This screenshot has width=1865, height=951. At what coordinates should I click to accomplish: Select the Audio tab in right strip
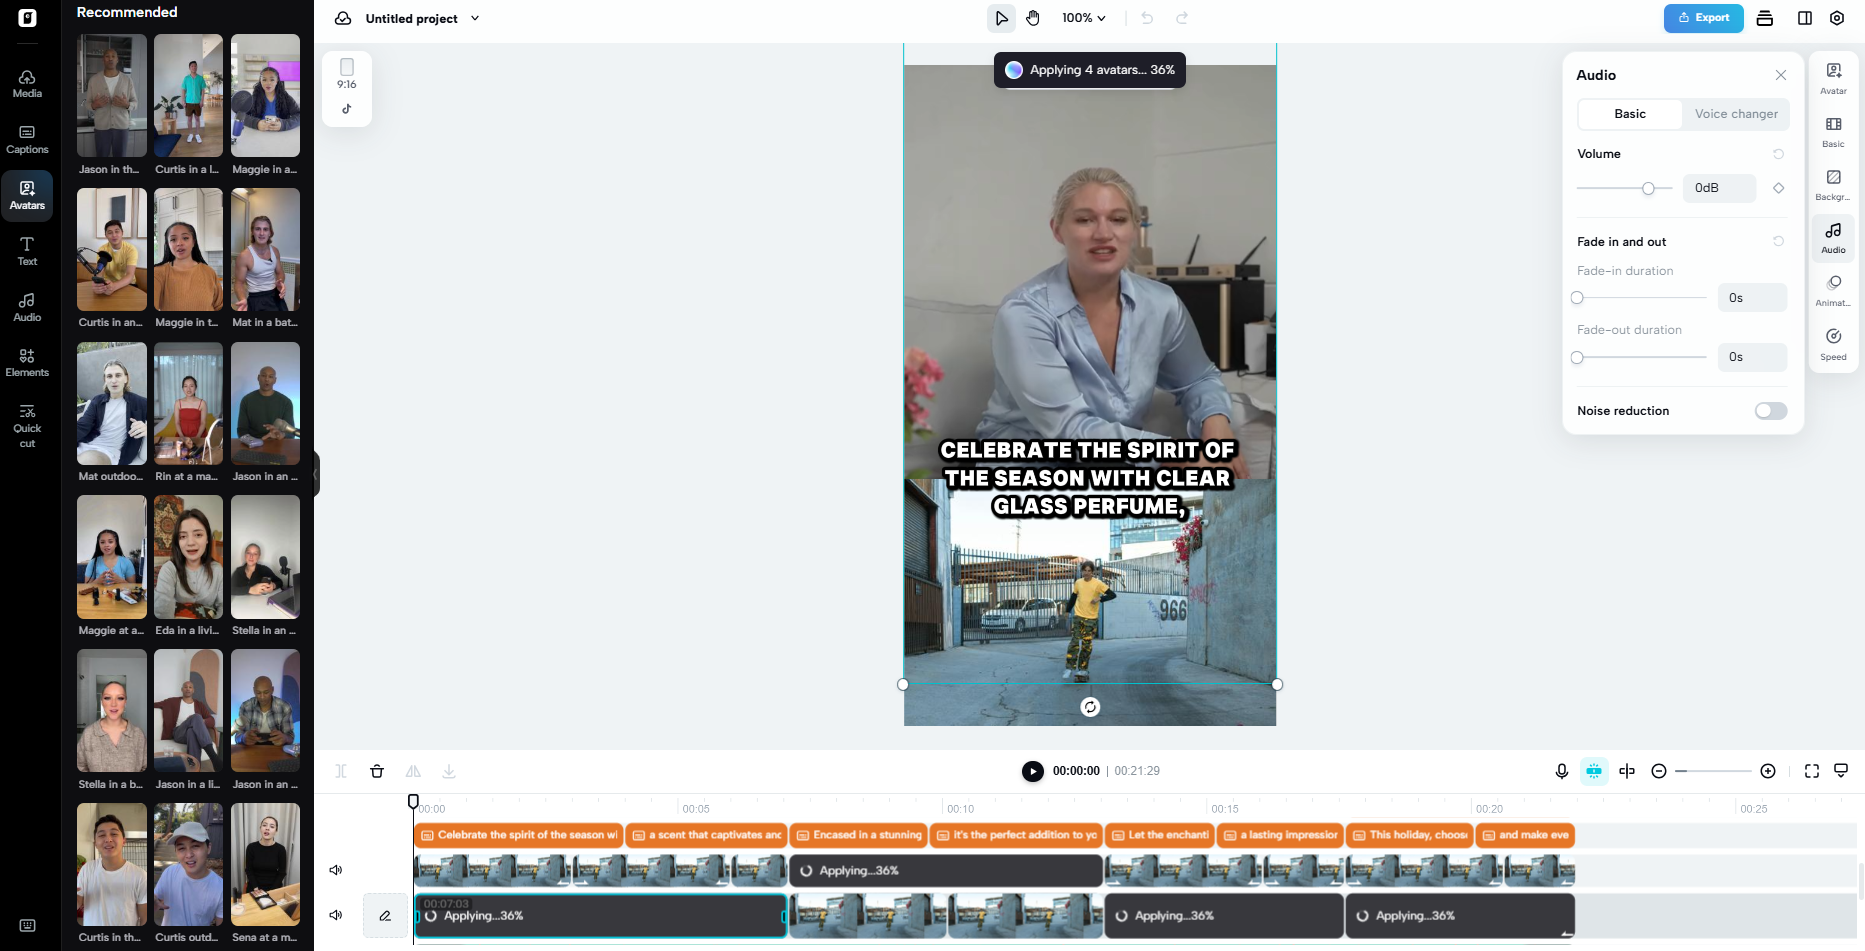(1834, 237)
